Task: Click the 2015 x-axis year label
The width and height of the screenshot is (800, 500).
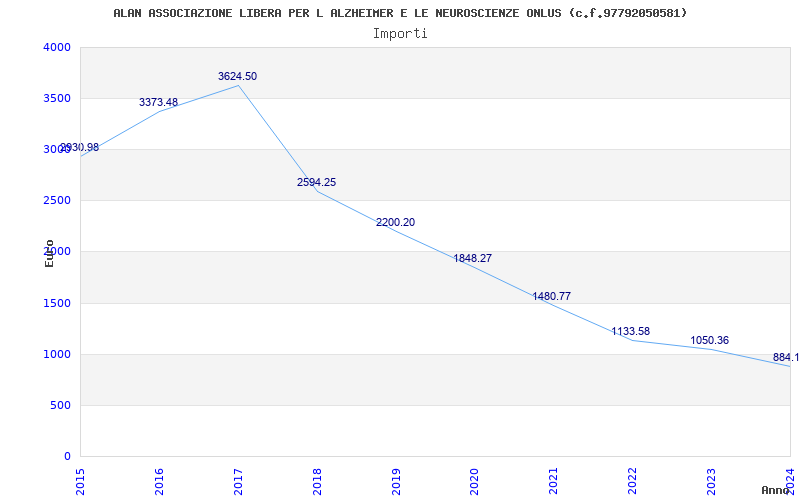Action: pyautogui.click(x=80, y=481)
